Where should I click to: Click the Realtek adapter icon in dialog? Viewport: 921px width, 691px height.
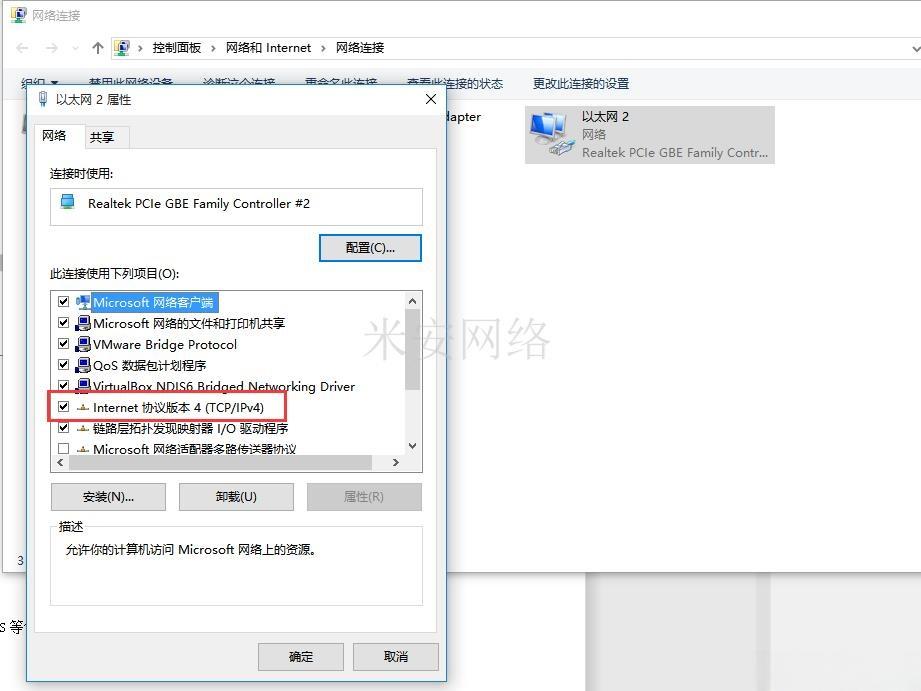point(68,202)
